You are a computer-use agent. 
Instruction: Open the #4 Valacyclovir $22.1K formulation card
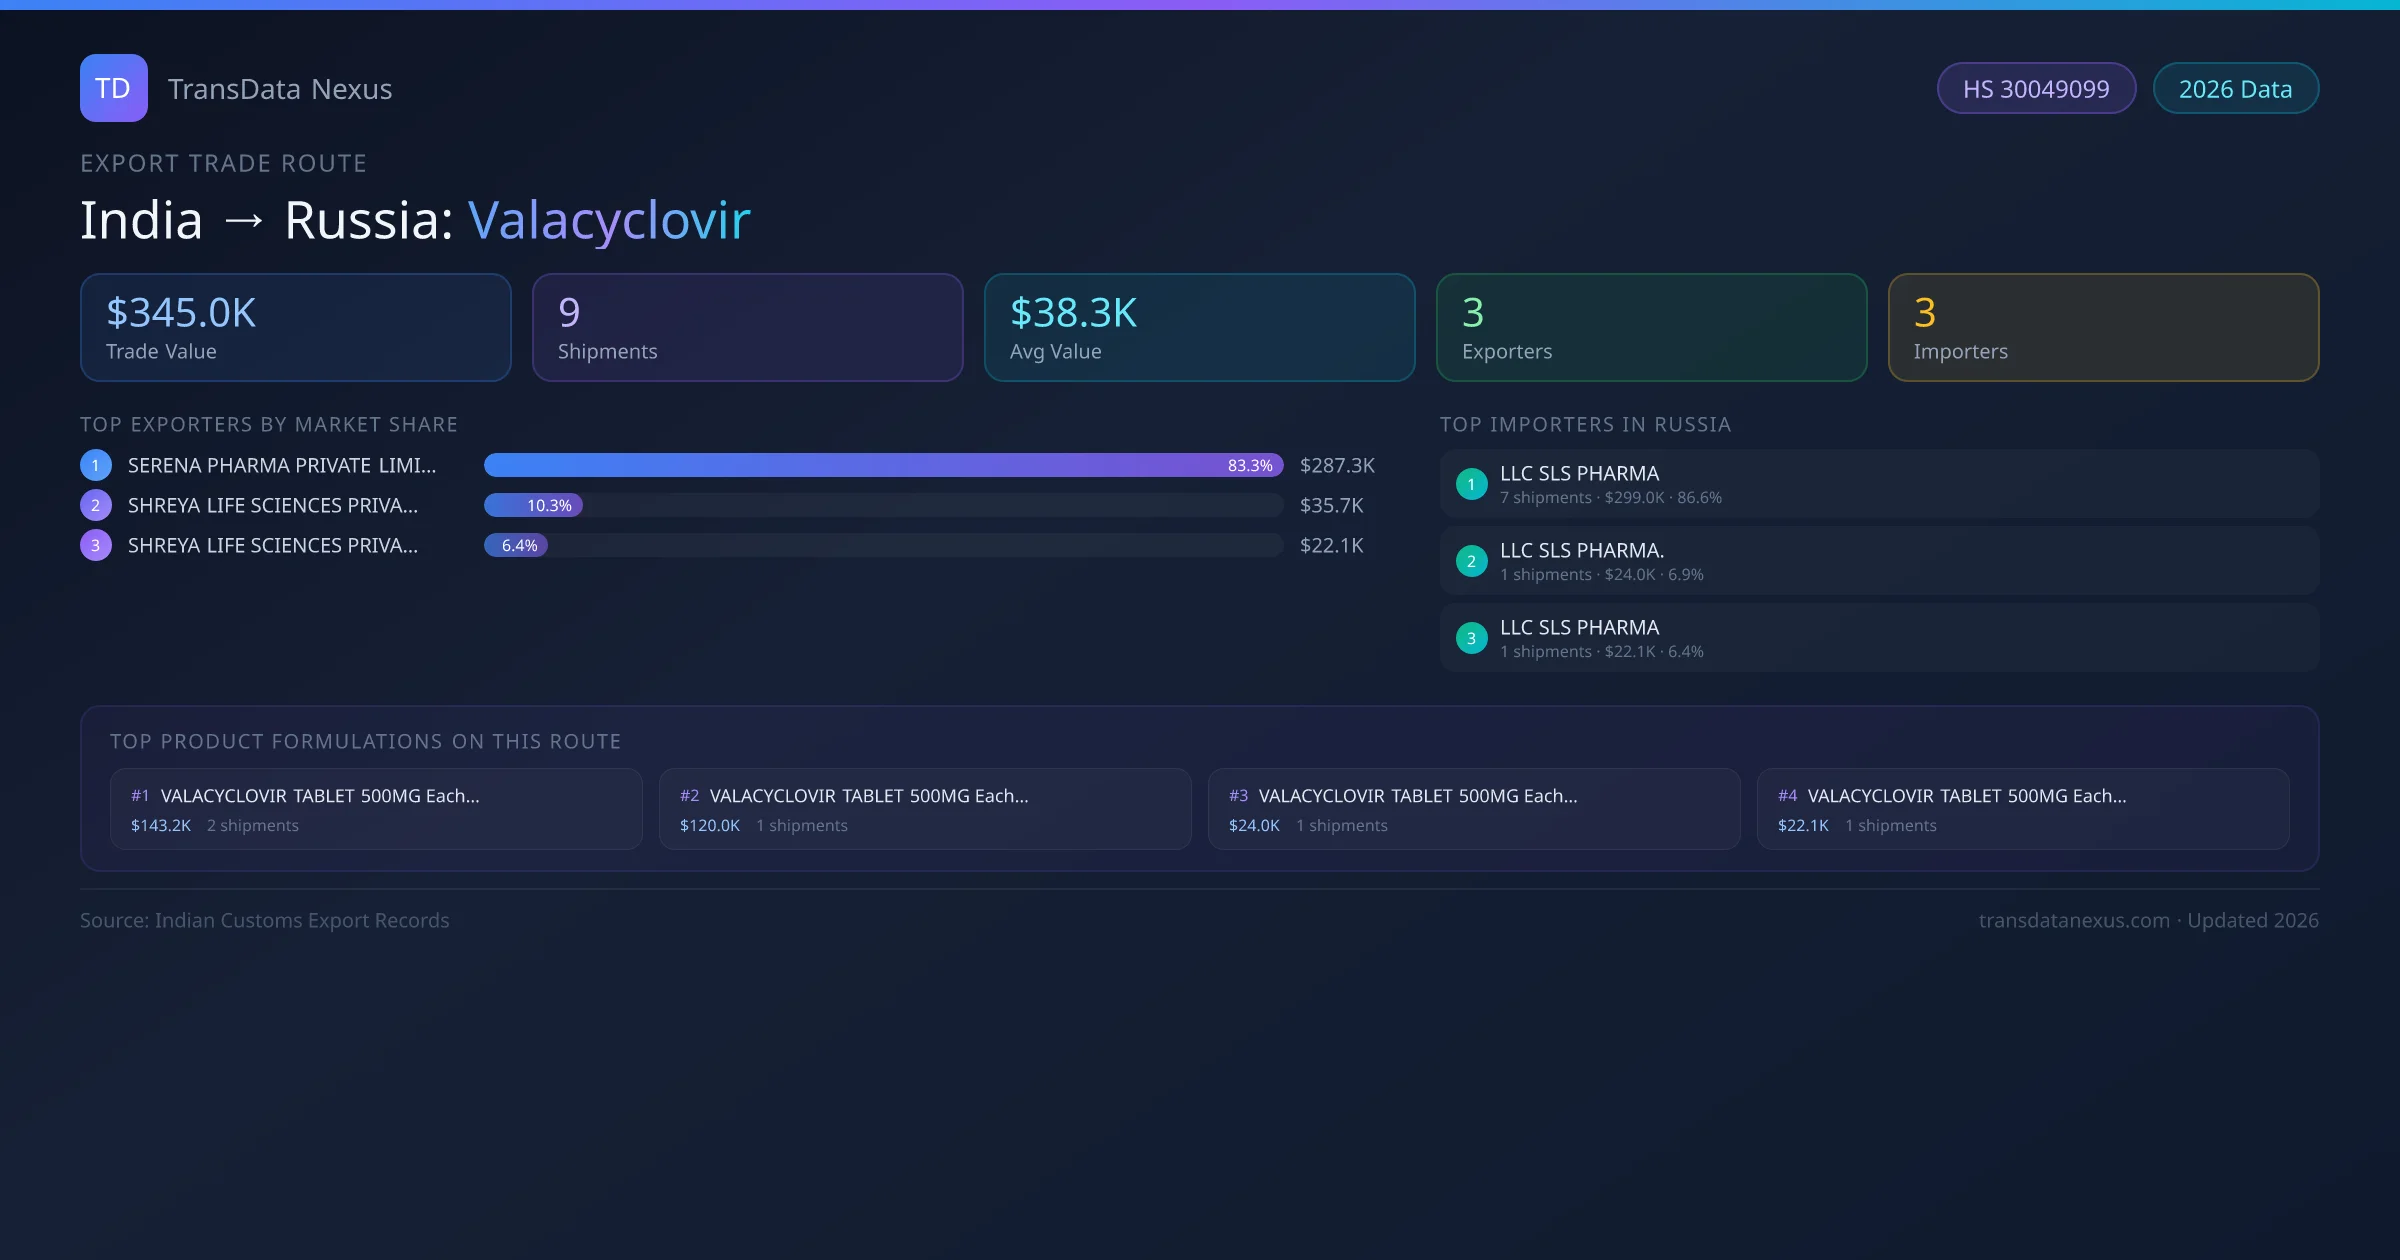pyautogui.click(x=2022, y=809)
